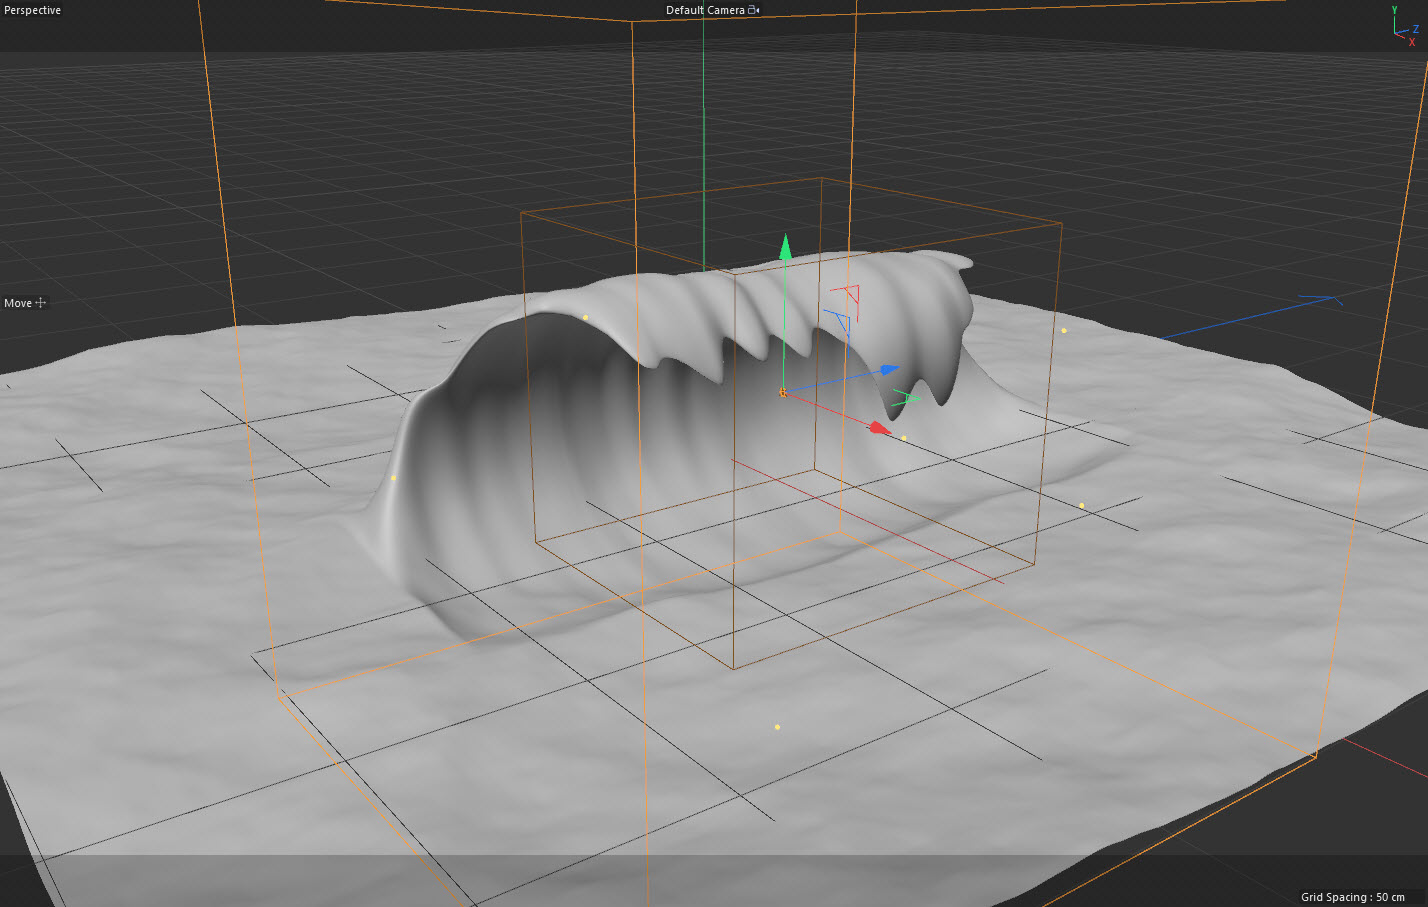Image resolution: width=1428 pixels, height=907 pixels.
Task: Grab the blue Z-axis move arrow
Action: (889, 370)
